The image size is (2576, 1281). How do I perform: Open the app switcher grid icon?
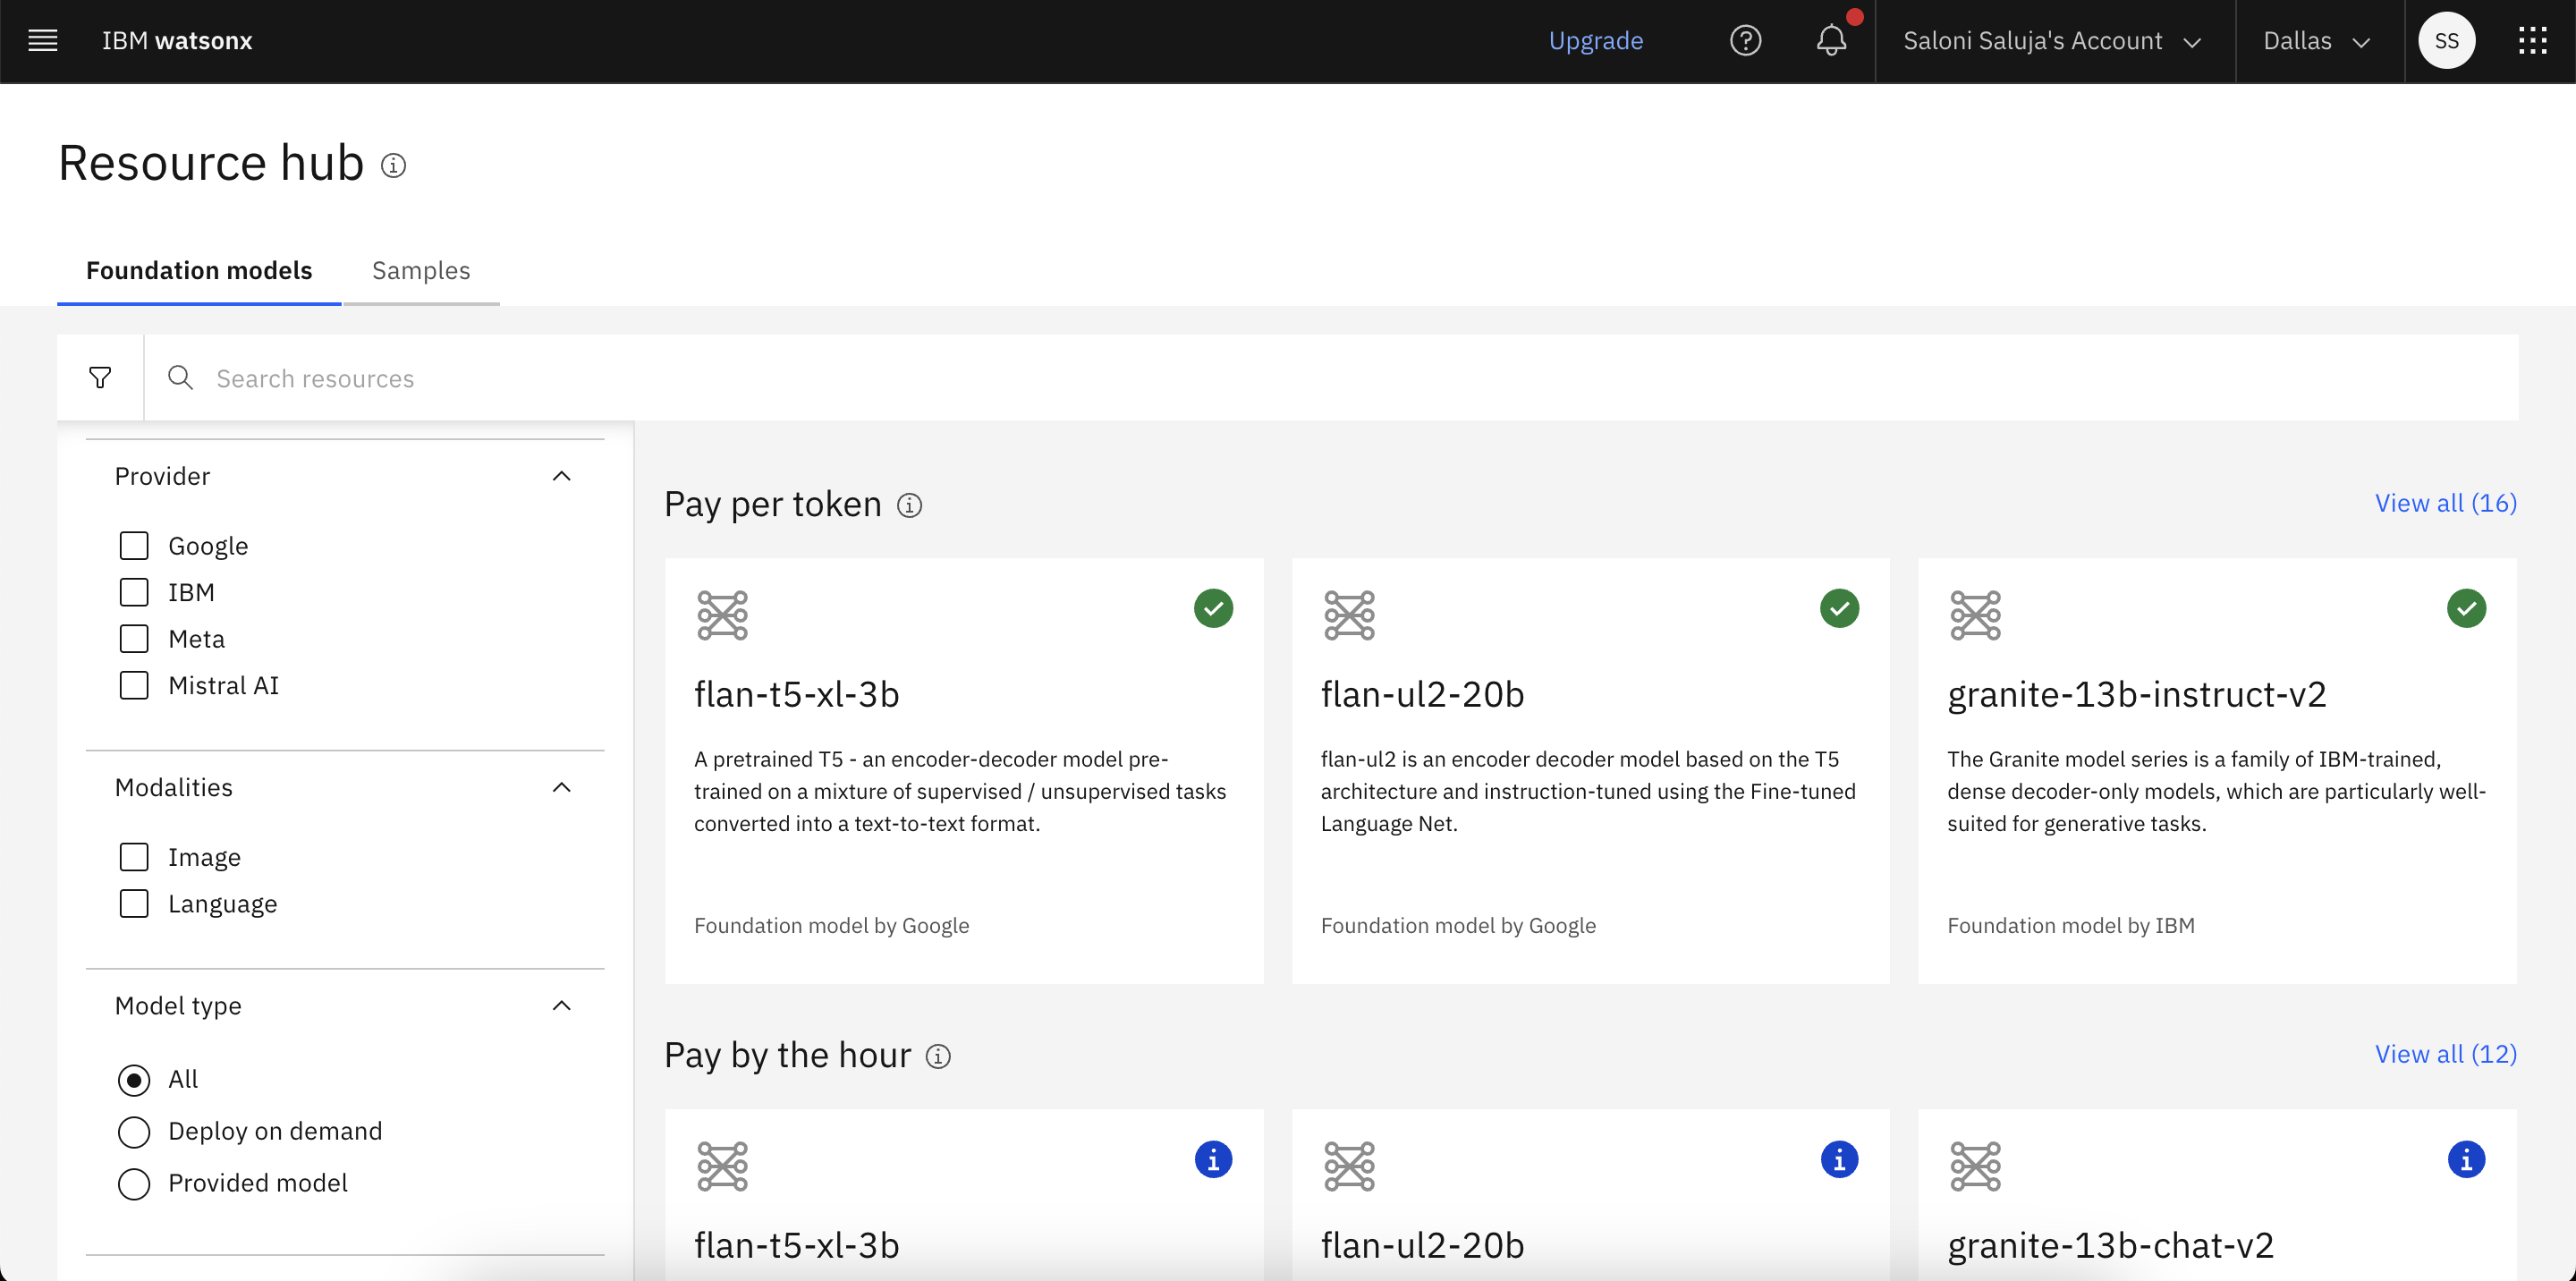pyautogui.click(x=2532, y=41)
